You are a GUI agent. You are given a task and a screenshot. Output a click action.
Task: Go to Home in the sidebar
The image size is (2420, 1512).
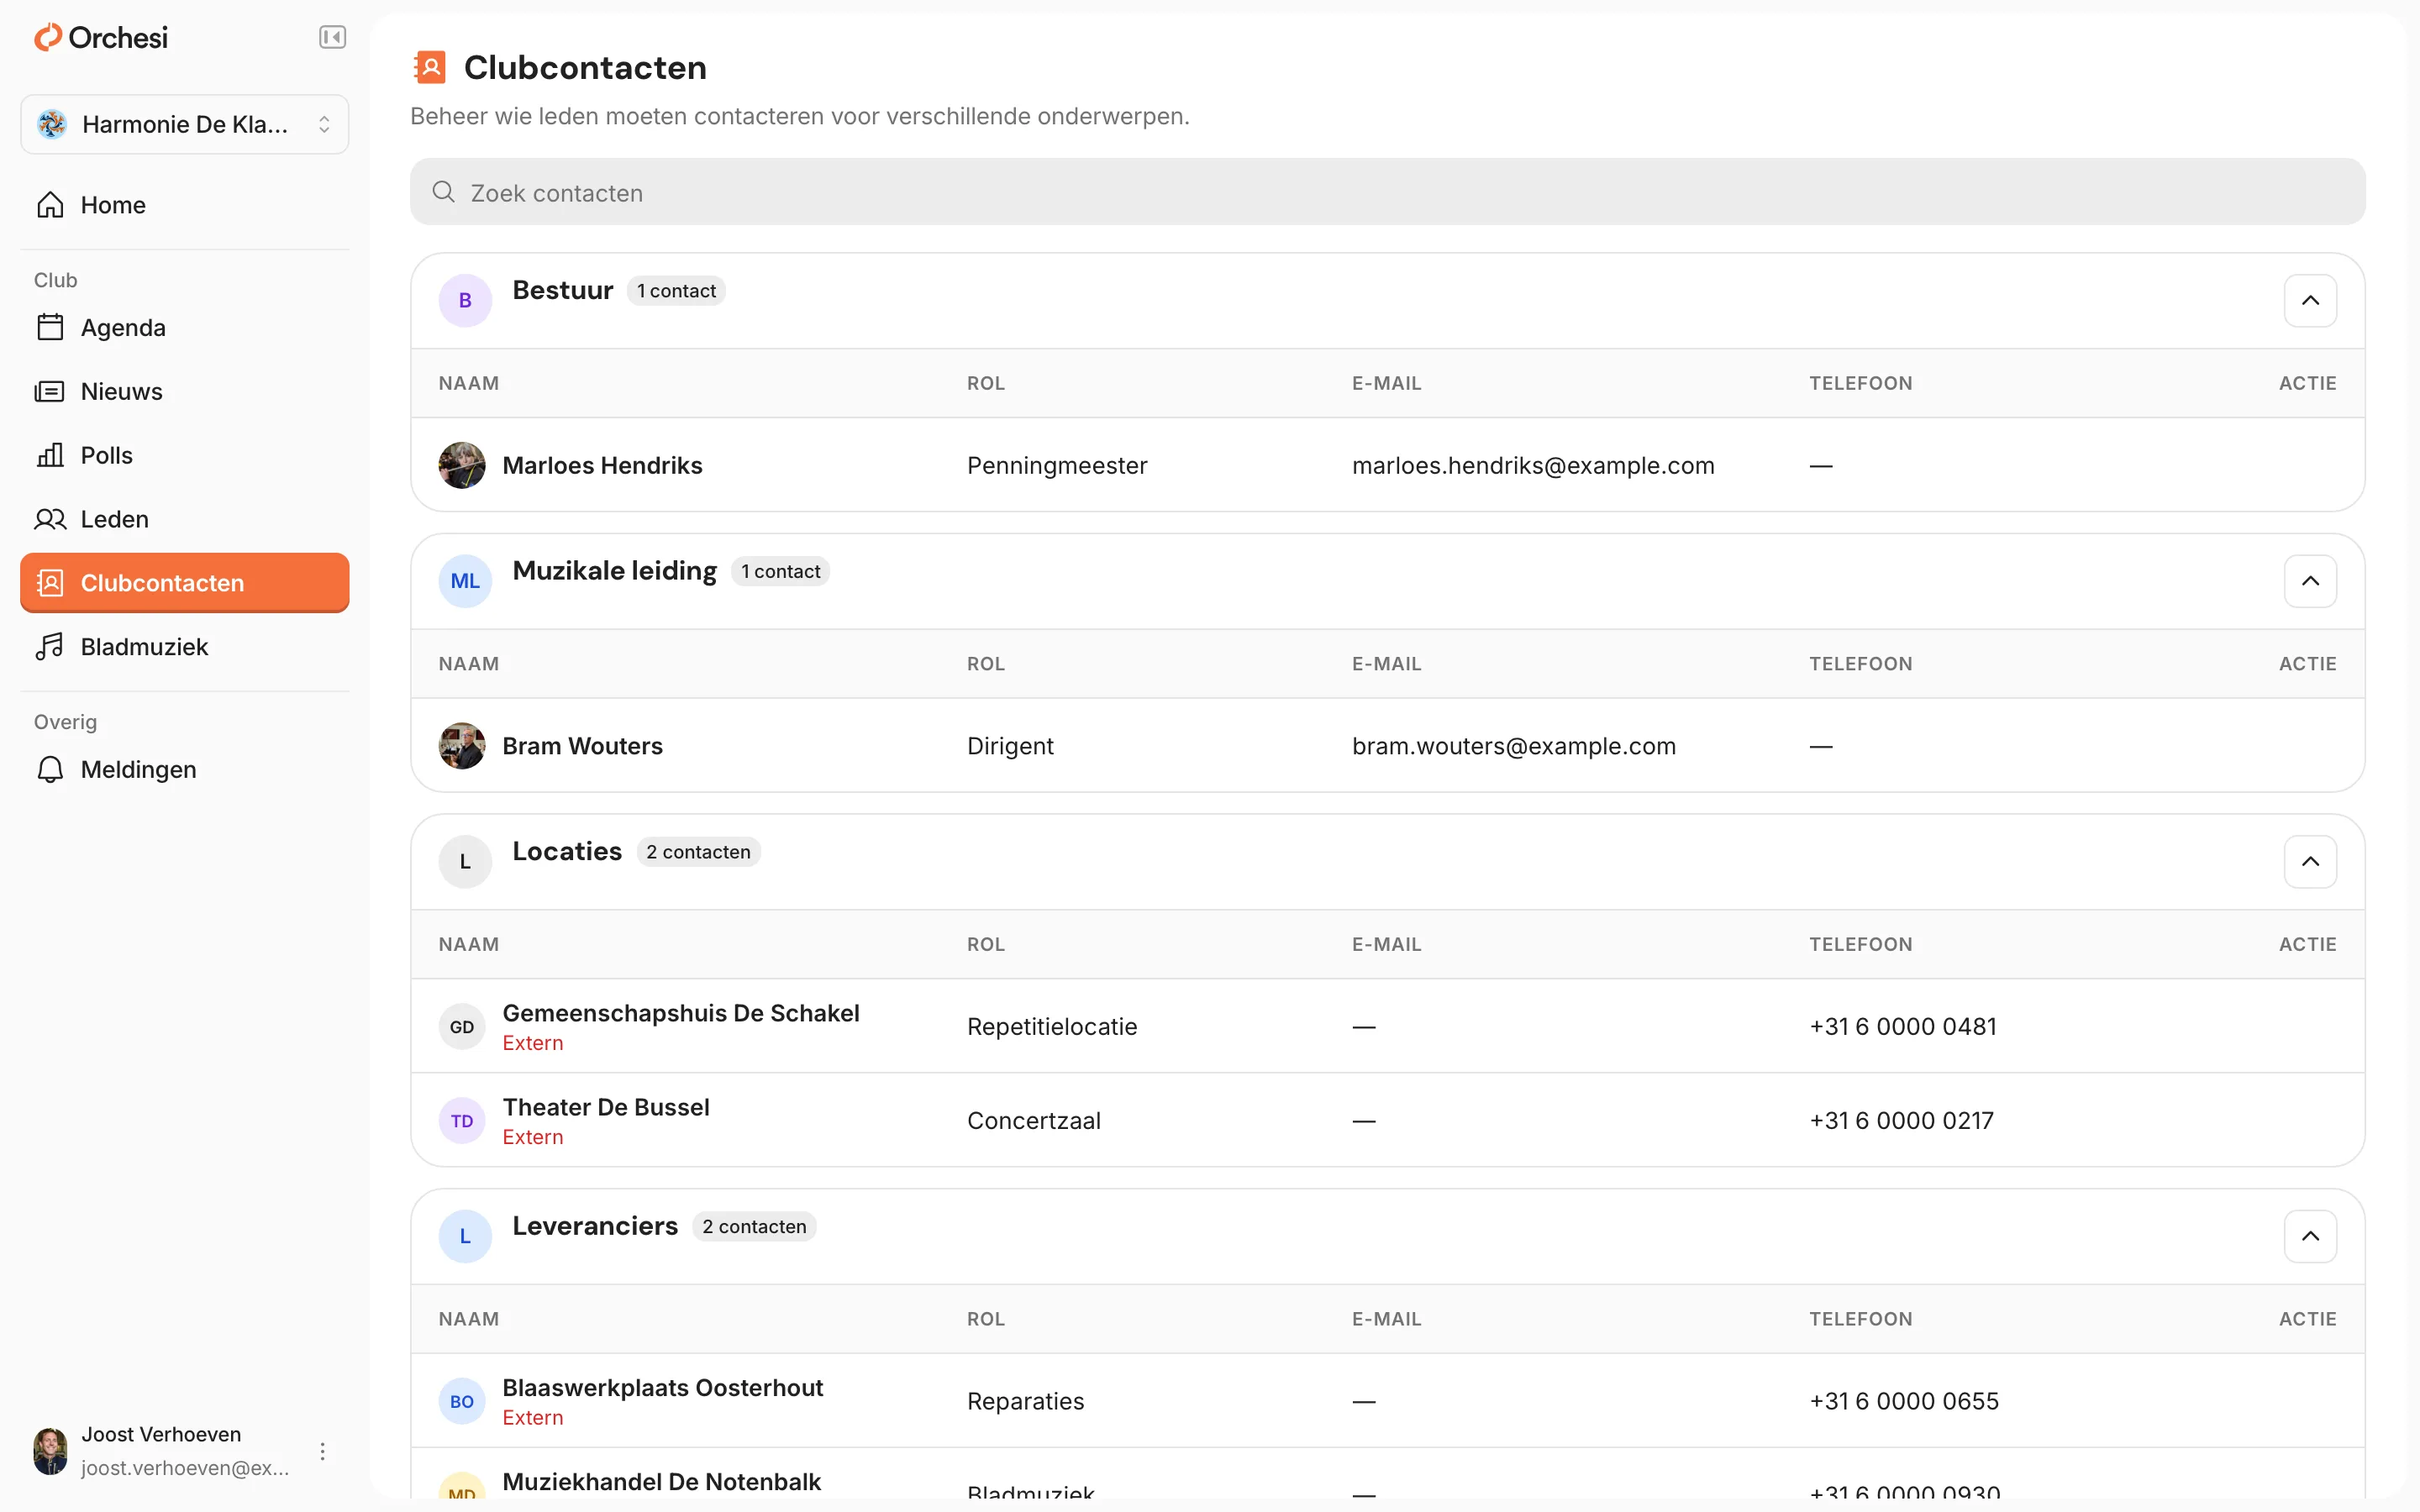coord(185,205)
